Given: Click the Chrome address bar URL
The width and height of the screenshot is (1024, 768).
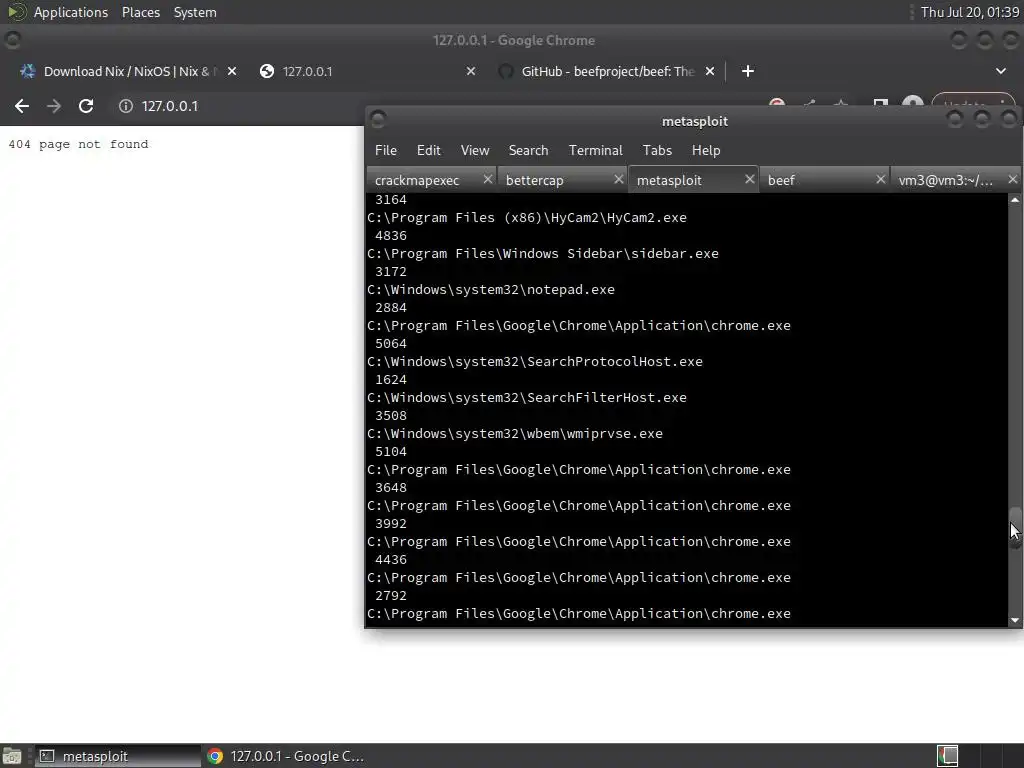Looking at the screenshot, I should click(170, 106).
